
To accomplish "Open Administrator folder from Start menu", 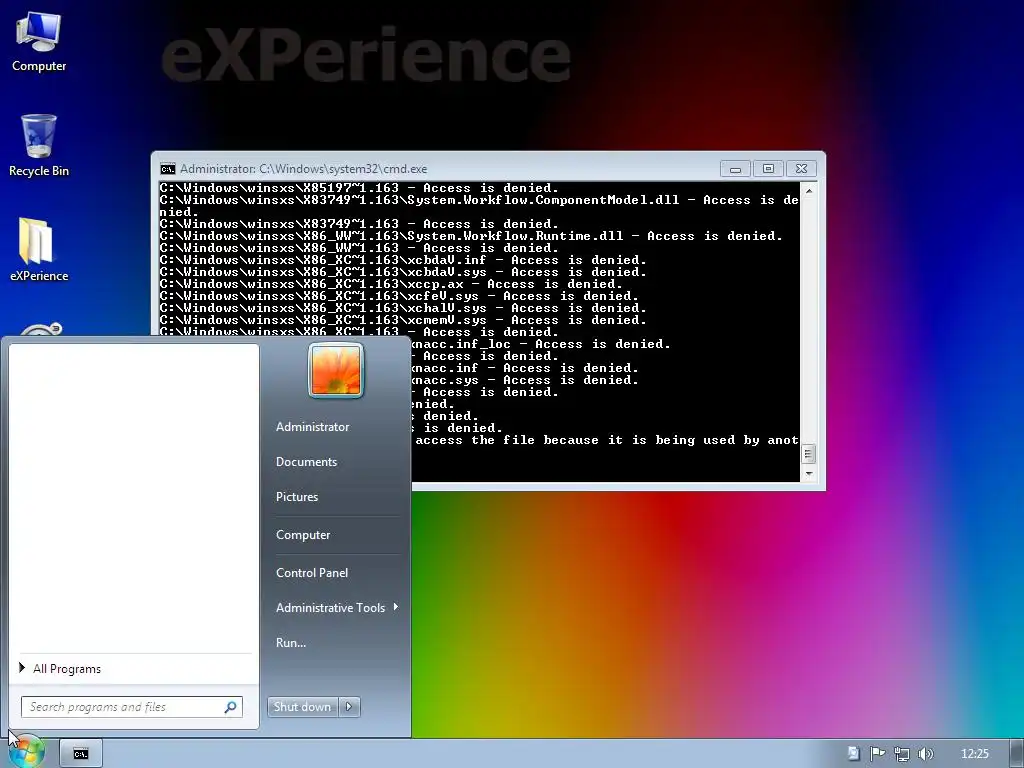I will coord(312,426).
